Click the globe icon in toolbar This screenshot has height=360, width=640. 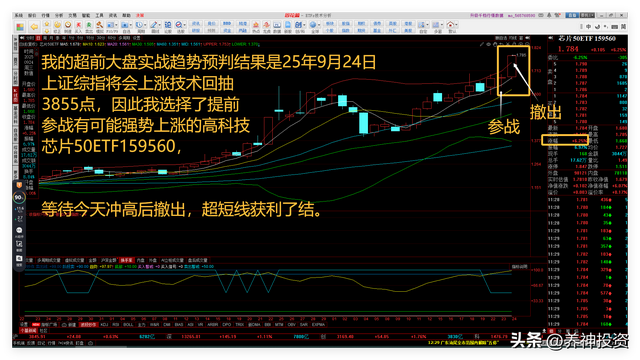point(313,24)
